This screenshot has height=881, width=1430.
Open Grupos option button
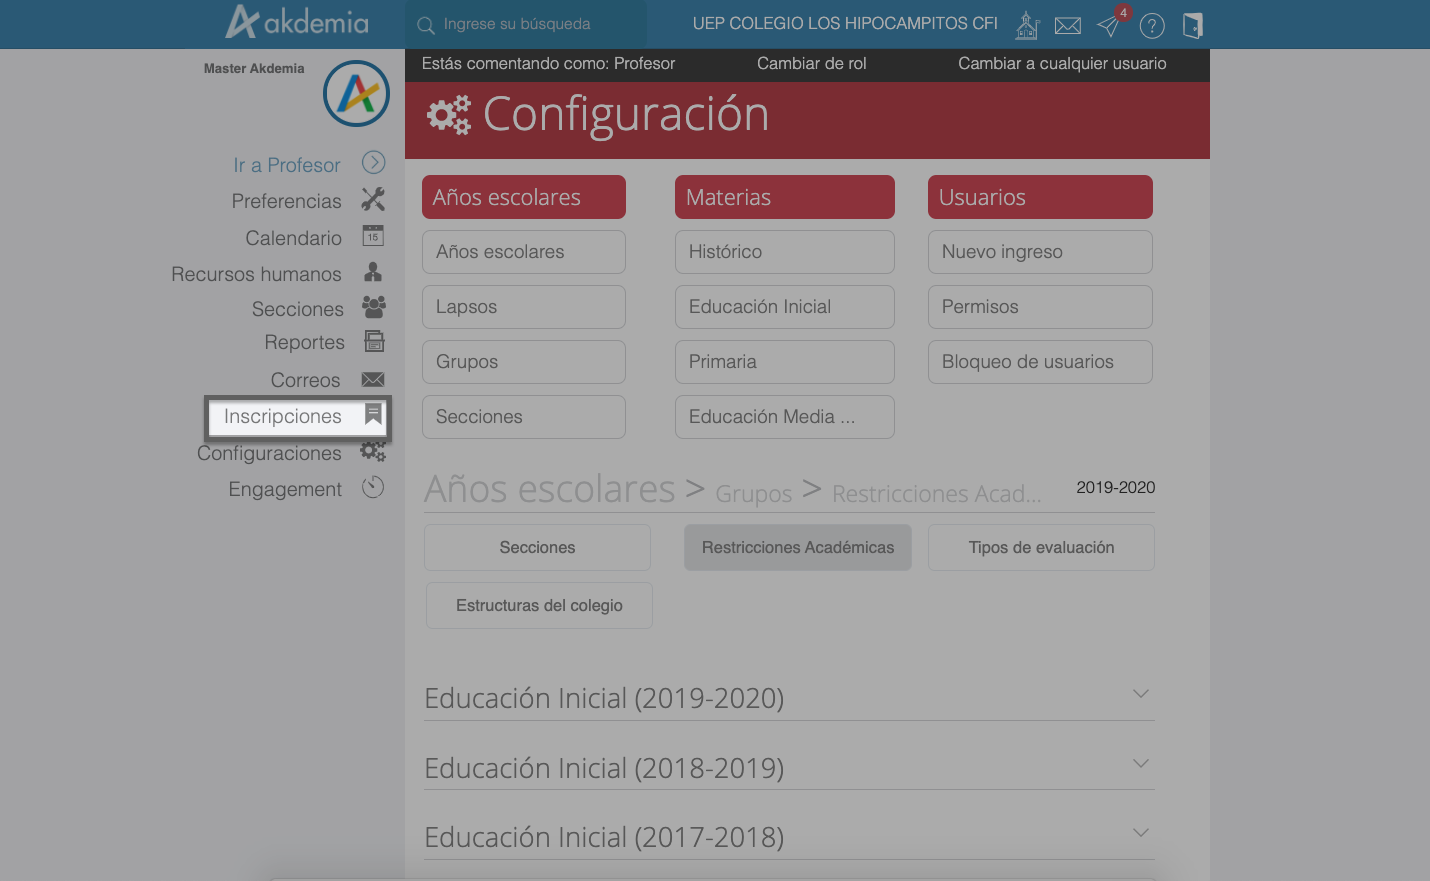(x=524, y=362)
